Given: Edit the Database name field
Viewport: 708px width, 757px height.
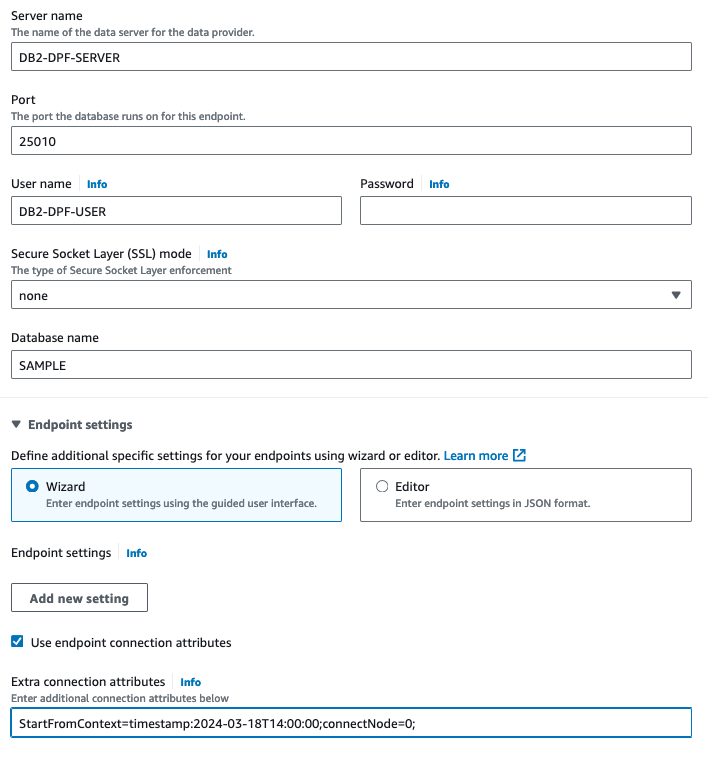Looking at the screenshot, I should [x=350, y=365].
